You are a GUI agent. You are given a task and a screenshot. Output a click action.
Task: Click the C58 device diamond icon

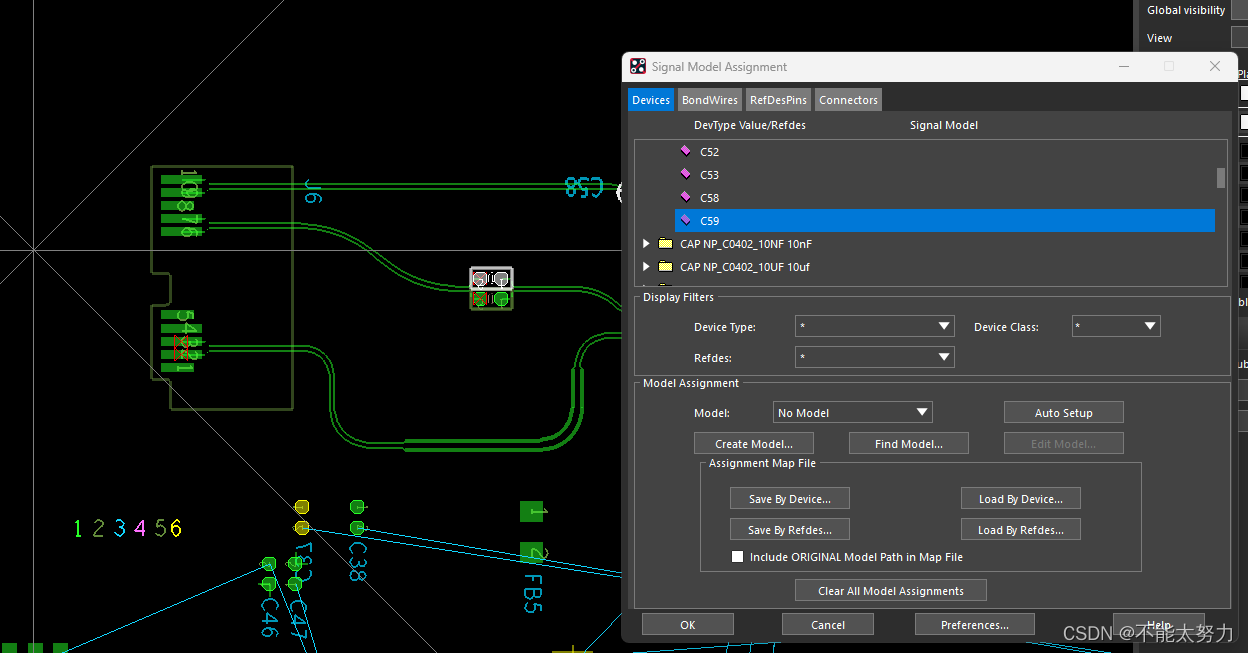point(685,197)
